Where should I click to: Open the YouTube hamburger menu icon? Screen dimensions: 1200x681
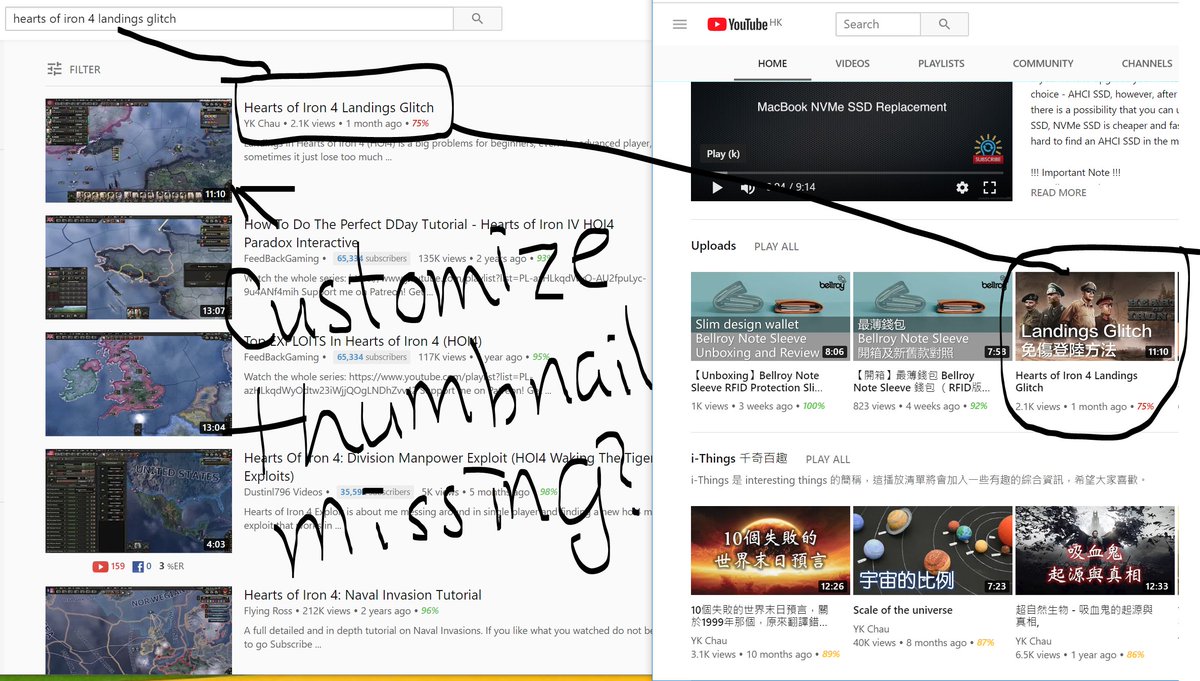coord(680,24)
